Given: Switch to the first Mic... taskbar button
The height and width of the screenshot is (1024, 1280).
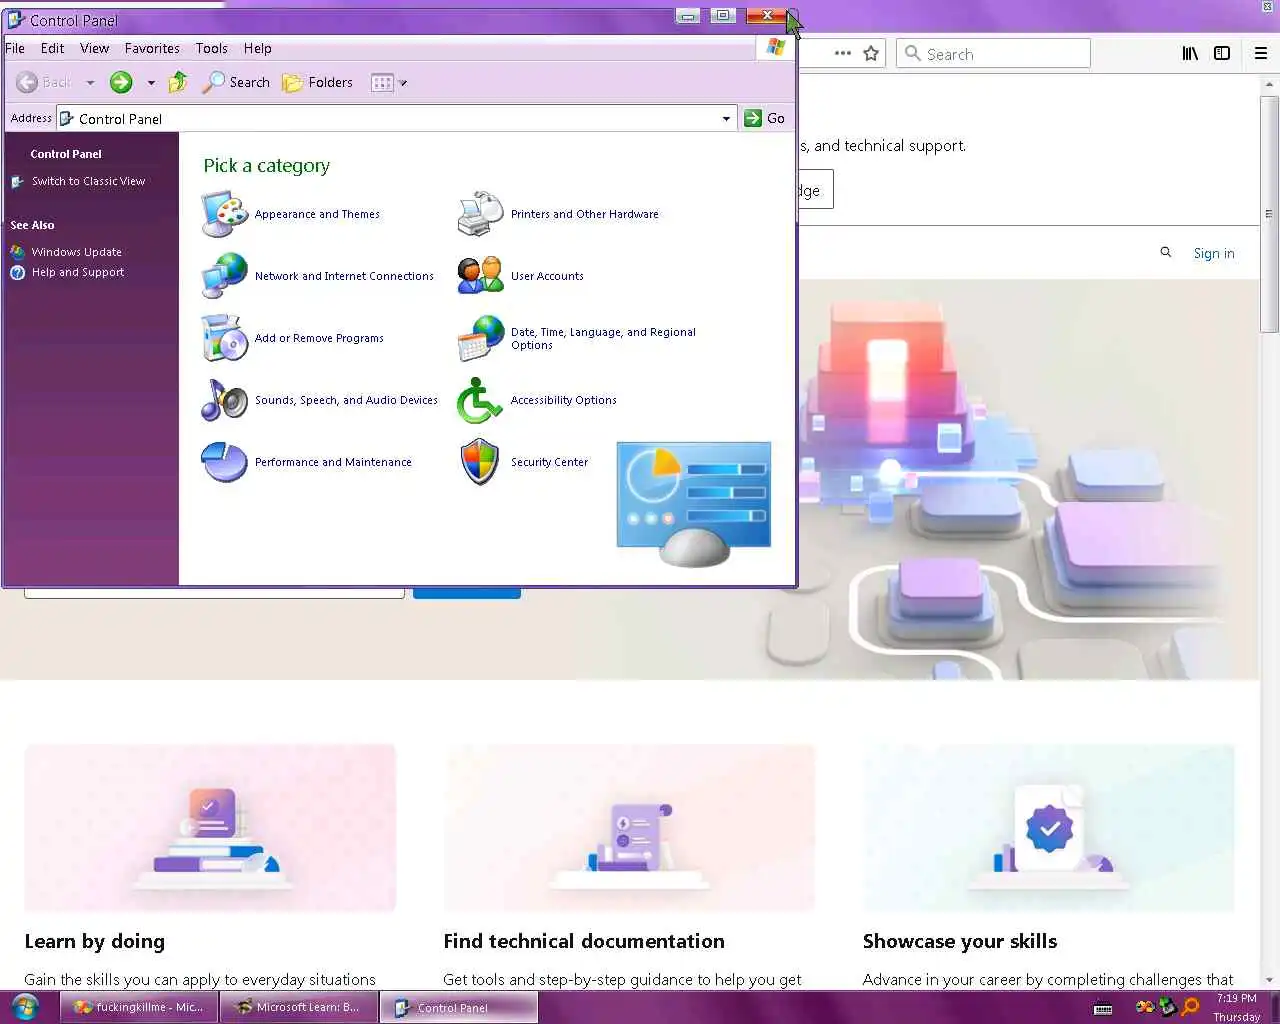Looking at the screenshot, I should point(140,1007).
